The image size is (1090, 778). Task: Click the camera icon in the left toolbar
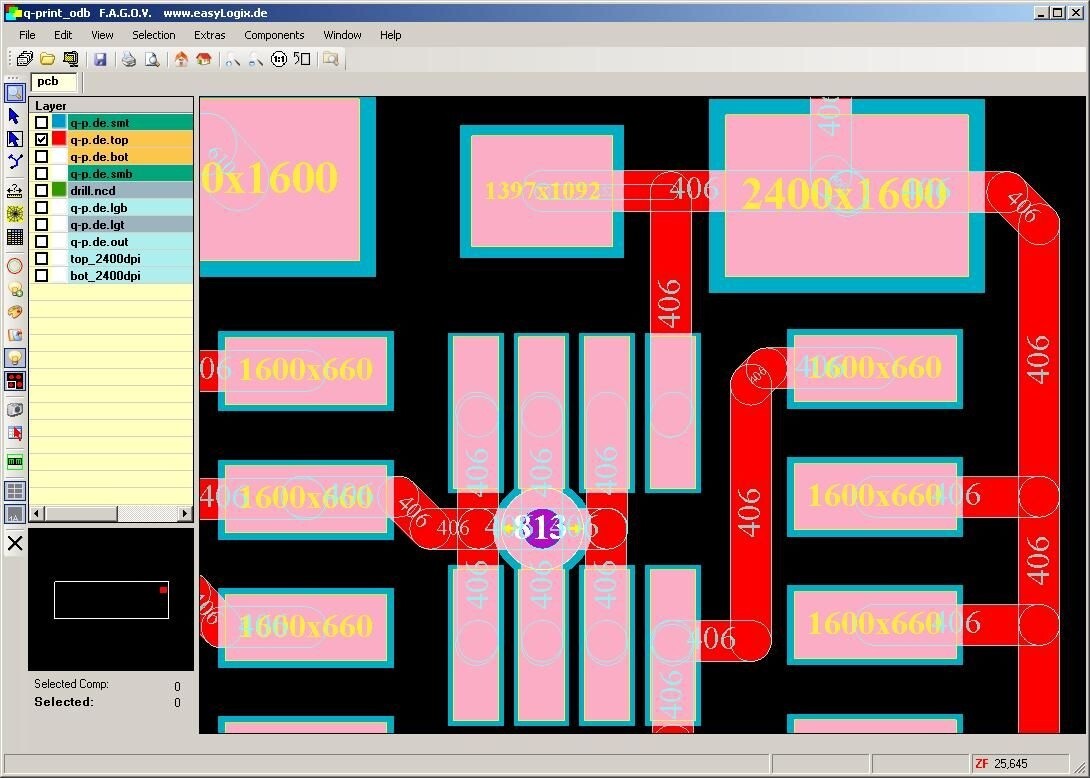point(13,408)
